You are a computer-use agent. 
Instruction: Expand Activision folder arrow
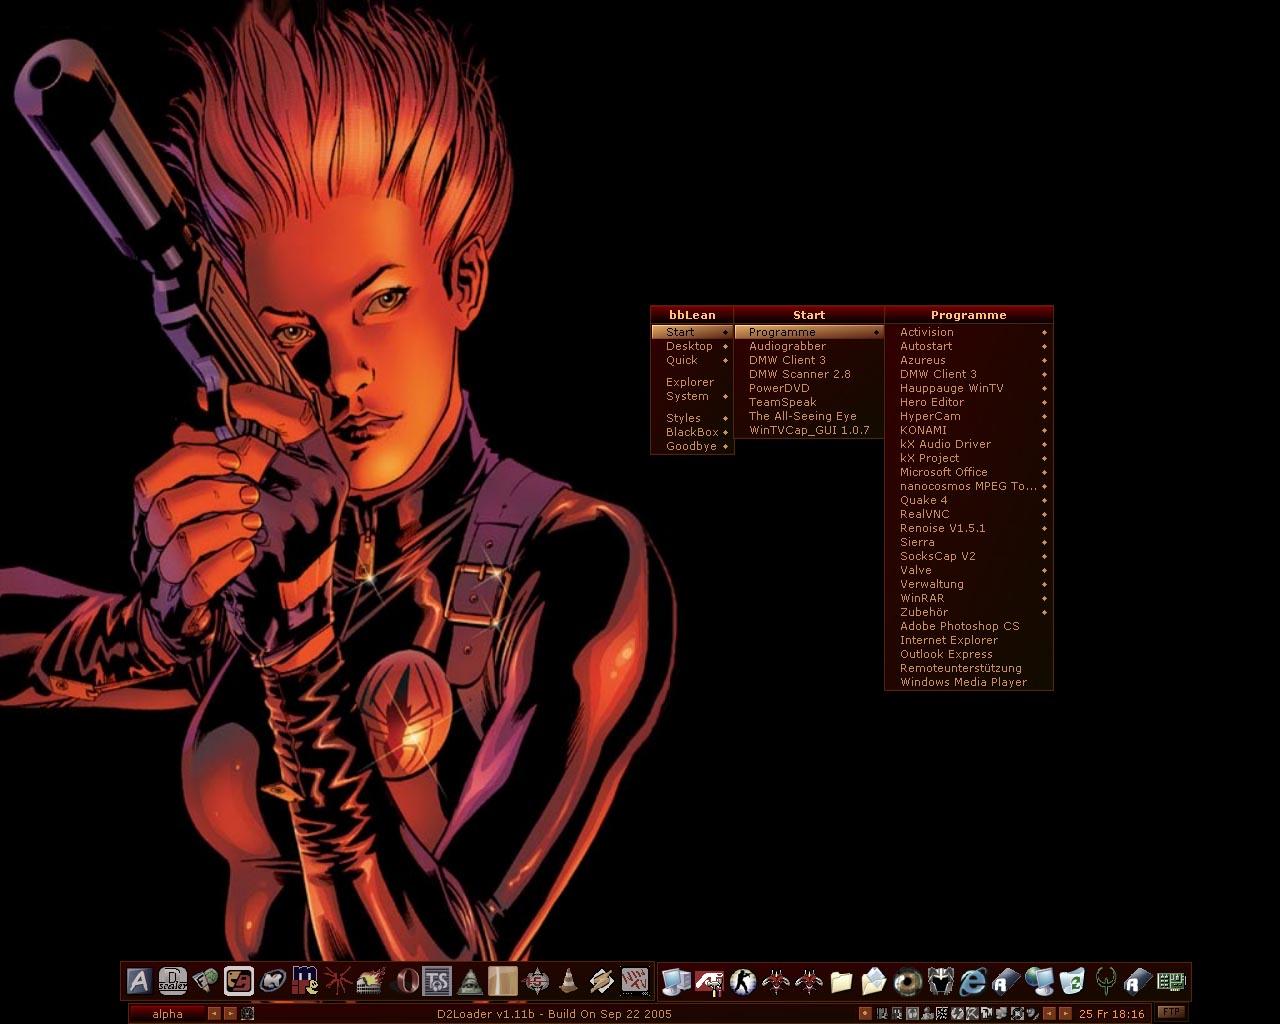coord(1044,332)
